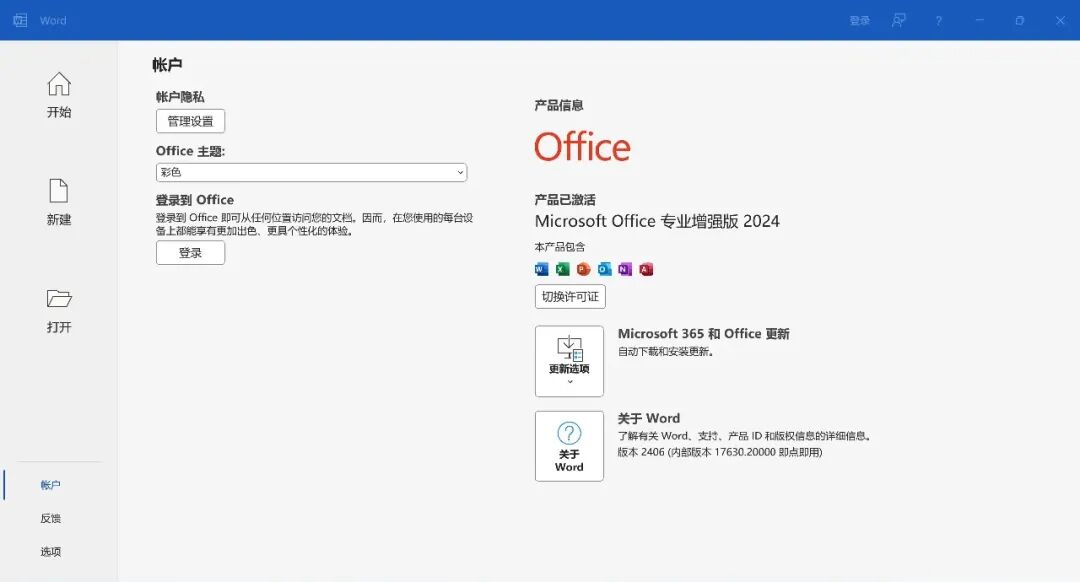Open the 选项 sidebar item

50,551
